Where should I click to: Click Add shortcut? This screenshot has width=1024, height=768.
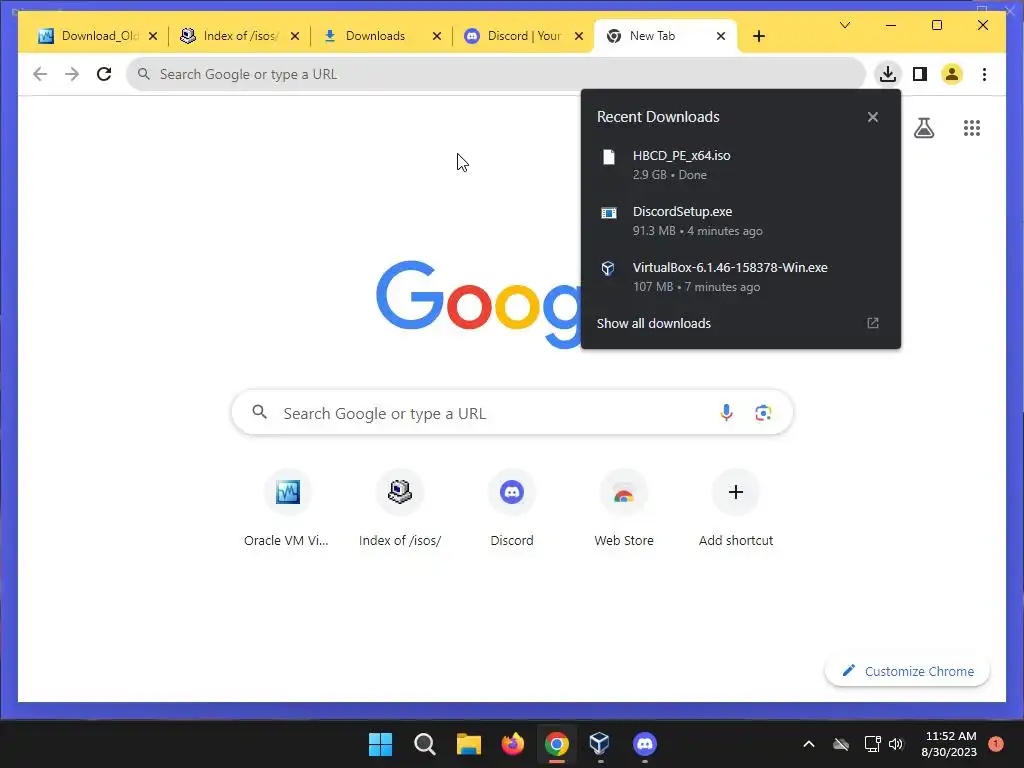pos(736,509)
